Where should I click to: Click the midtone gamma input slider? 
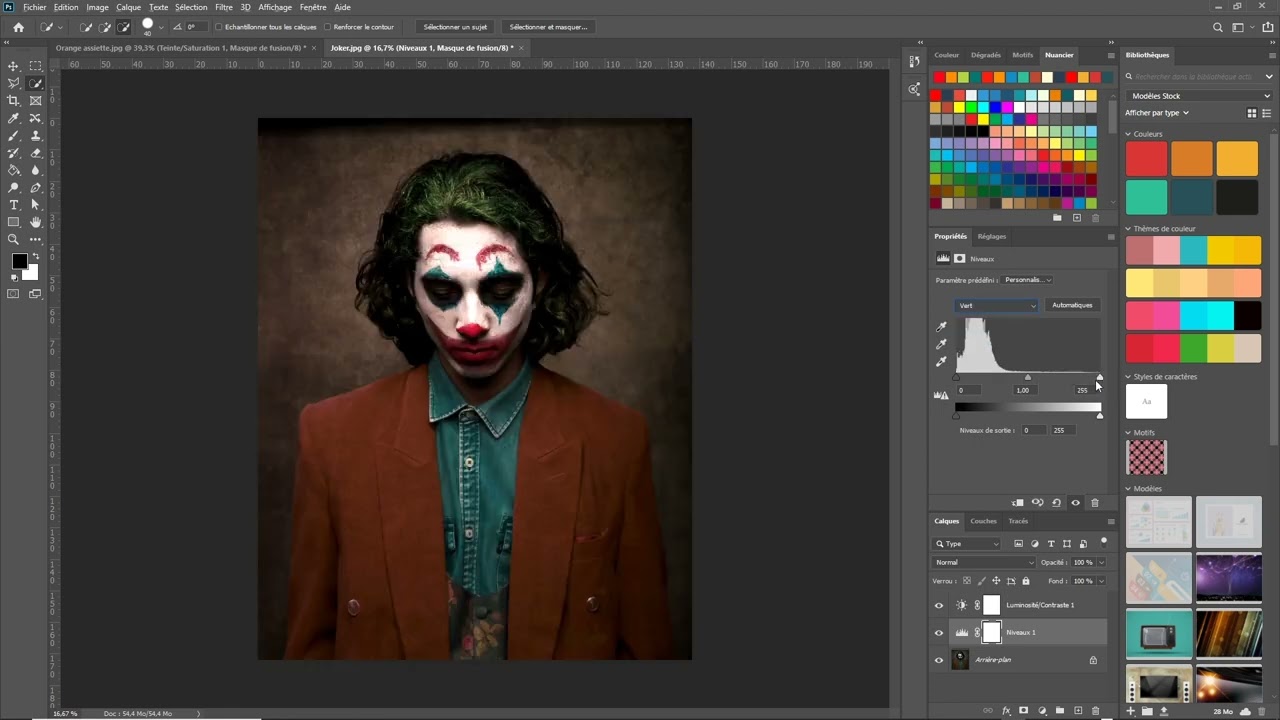(x=1027, y=378)
